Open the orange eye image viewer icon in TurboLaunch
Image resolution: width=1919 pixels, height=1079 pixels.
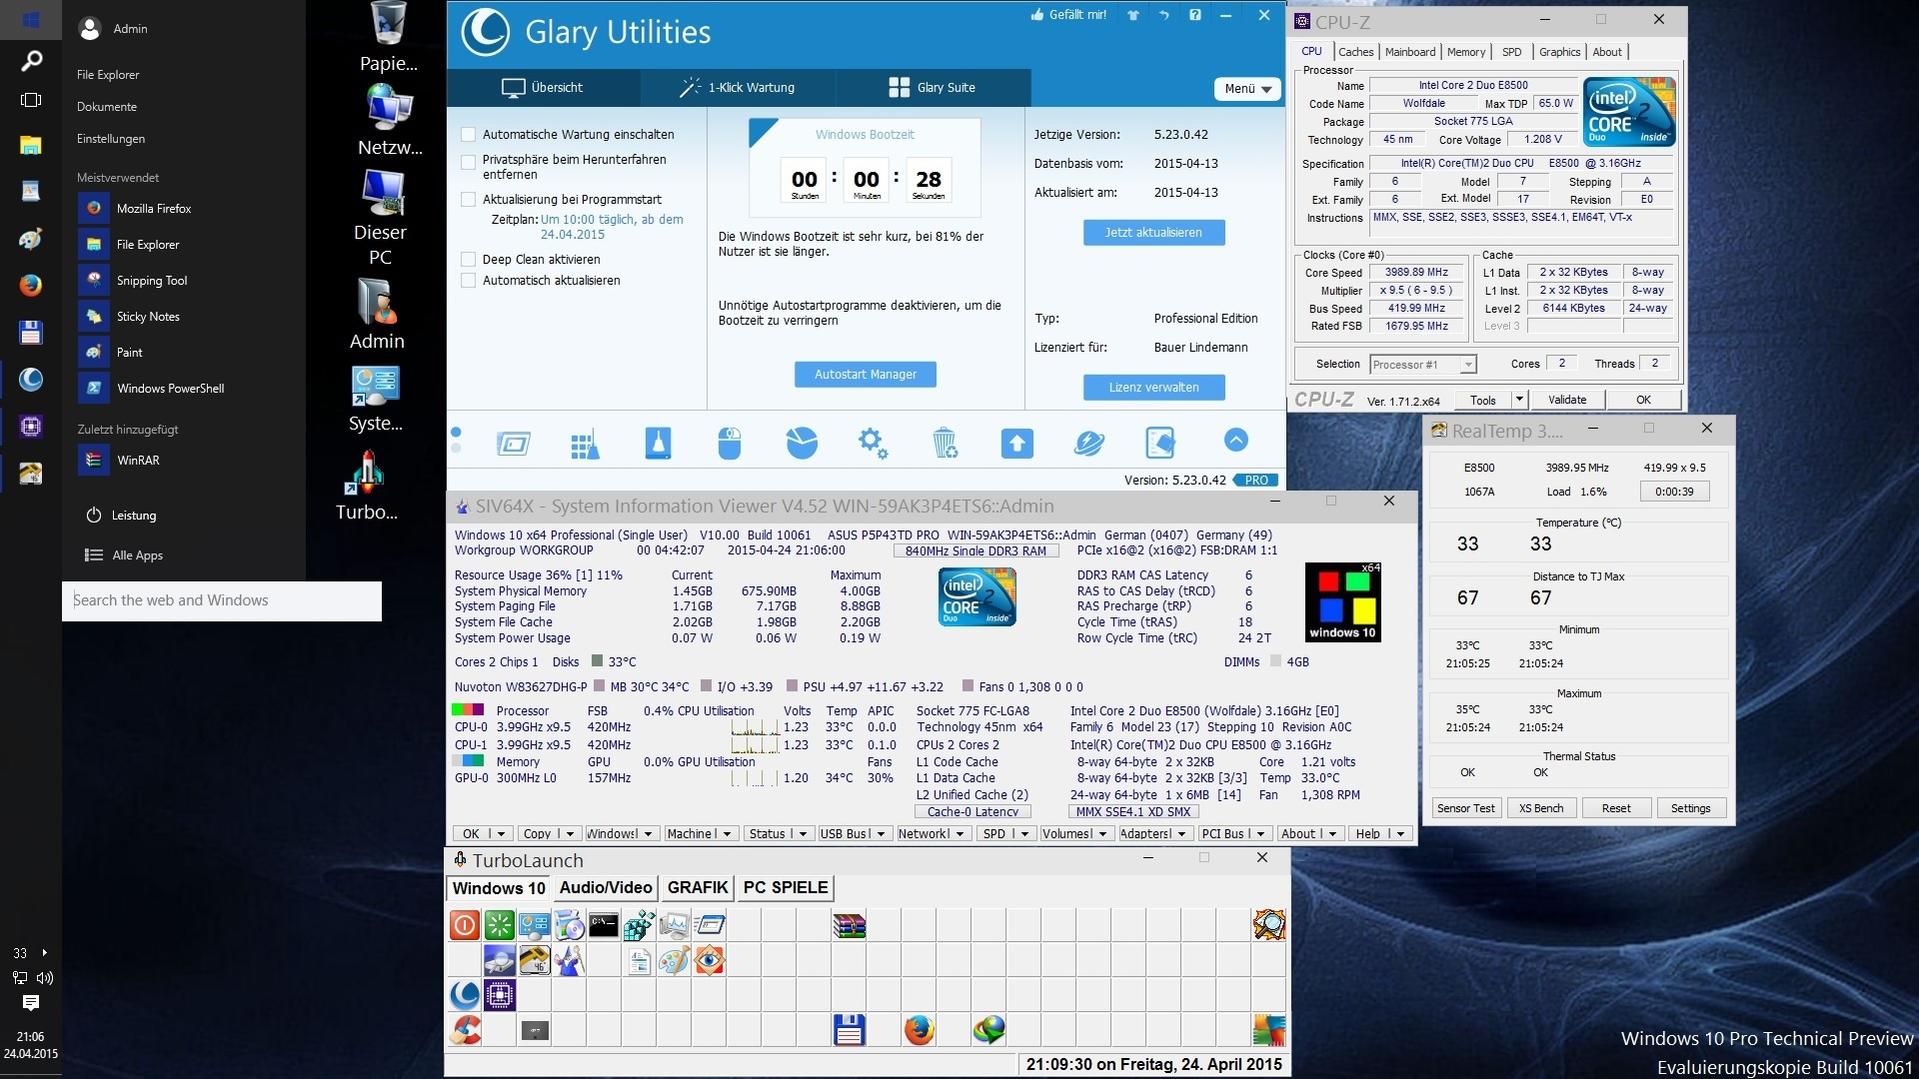(709, 960)
